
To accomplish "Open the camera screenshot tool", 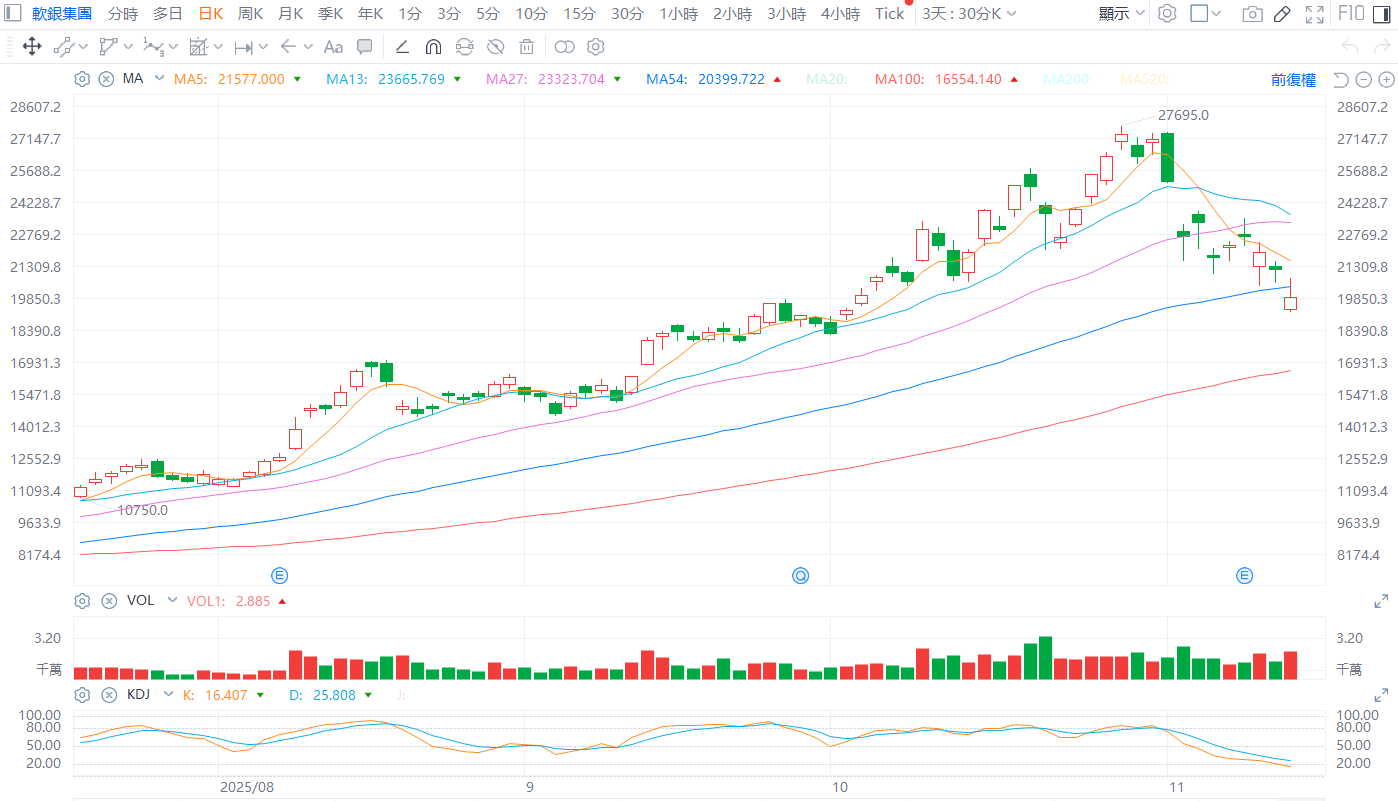I will pyautogui.click(x=1252, y=14).
